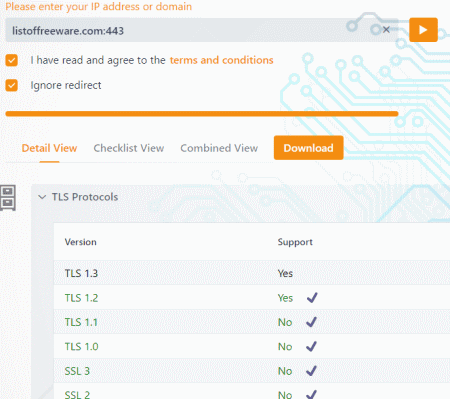Uncheck the terms and conditions agreement checkbox
This screenshot has height=399, width=450.
(x=12, y=60)
